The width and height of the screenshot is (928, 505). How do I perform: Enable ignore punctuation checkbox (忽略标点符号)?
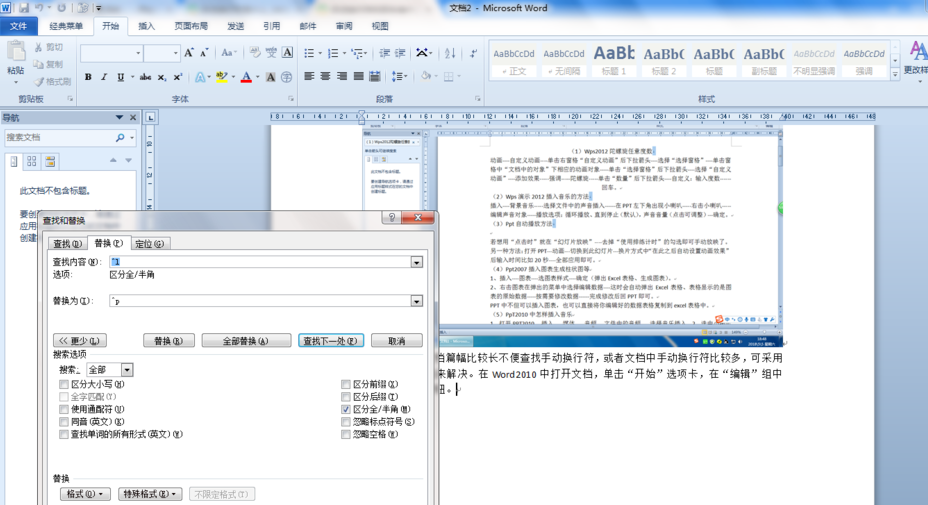(346, 422)
